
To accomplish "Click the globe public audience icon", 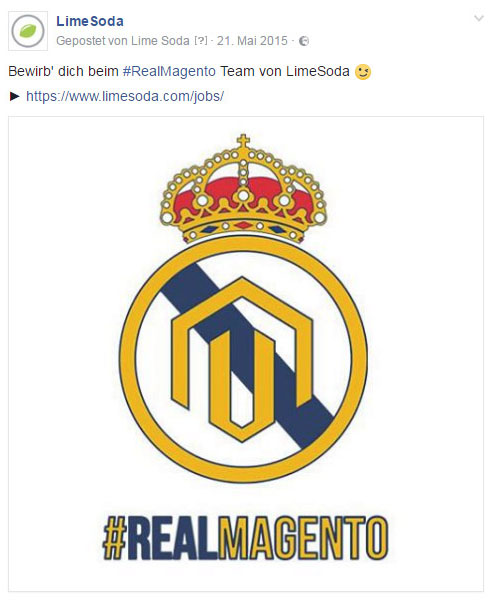I will pyautogui.click(x=304, y=41).
